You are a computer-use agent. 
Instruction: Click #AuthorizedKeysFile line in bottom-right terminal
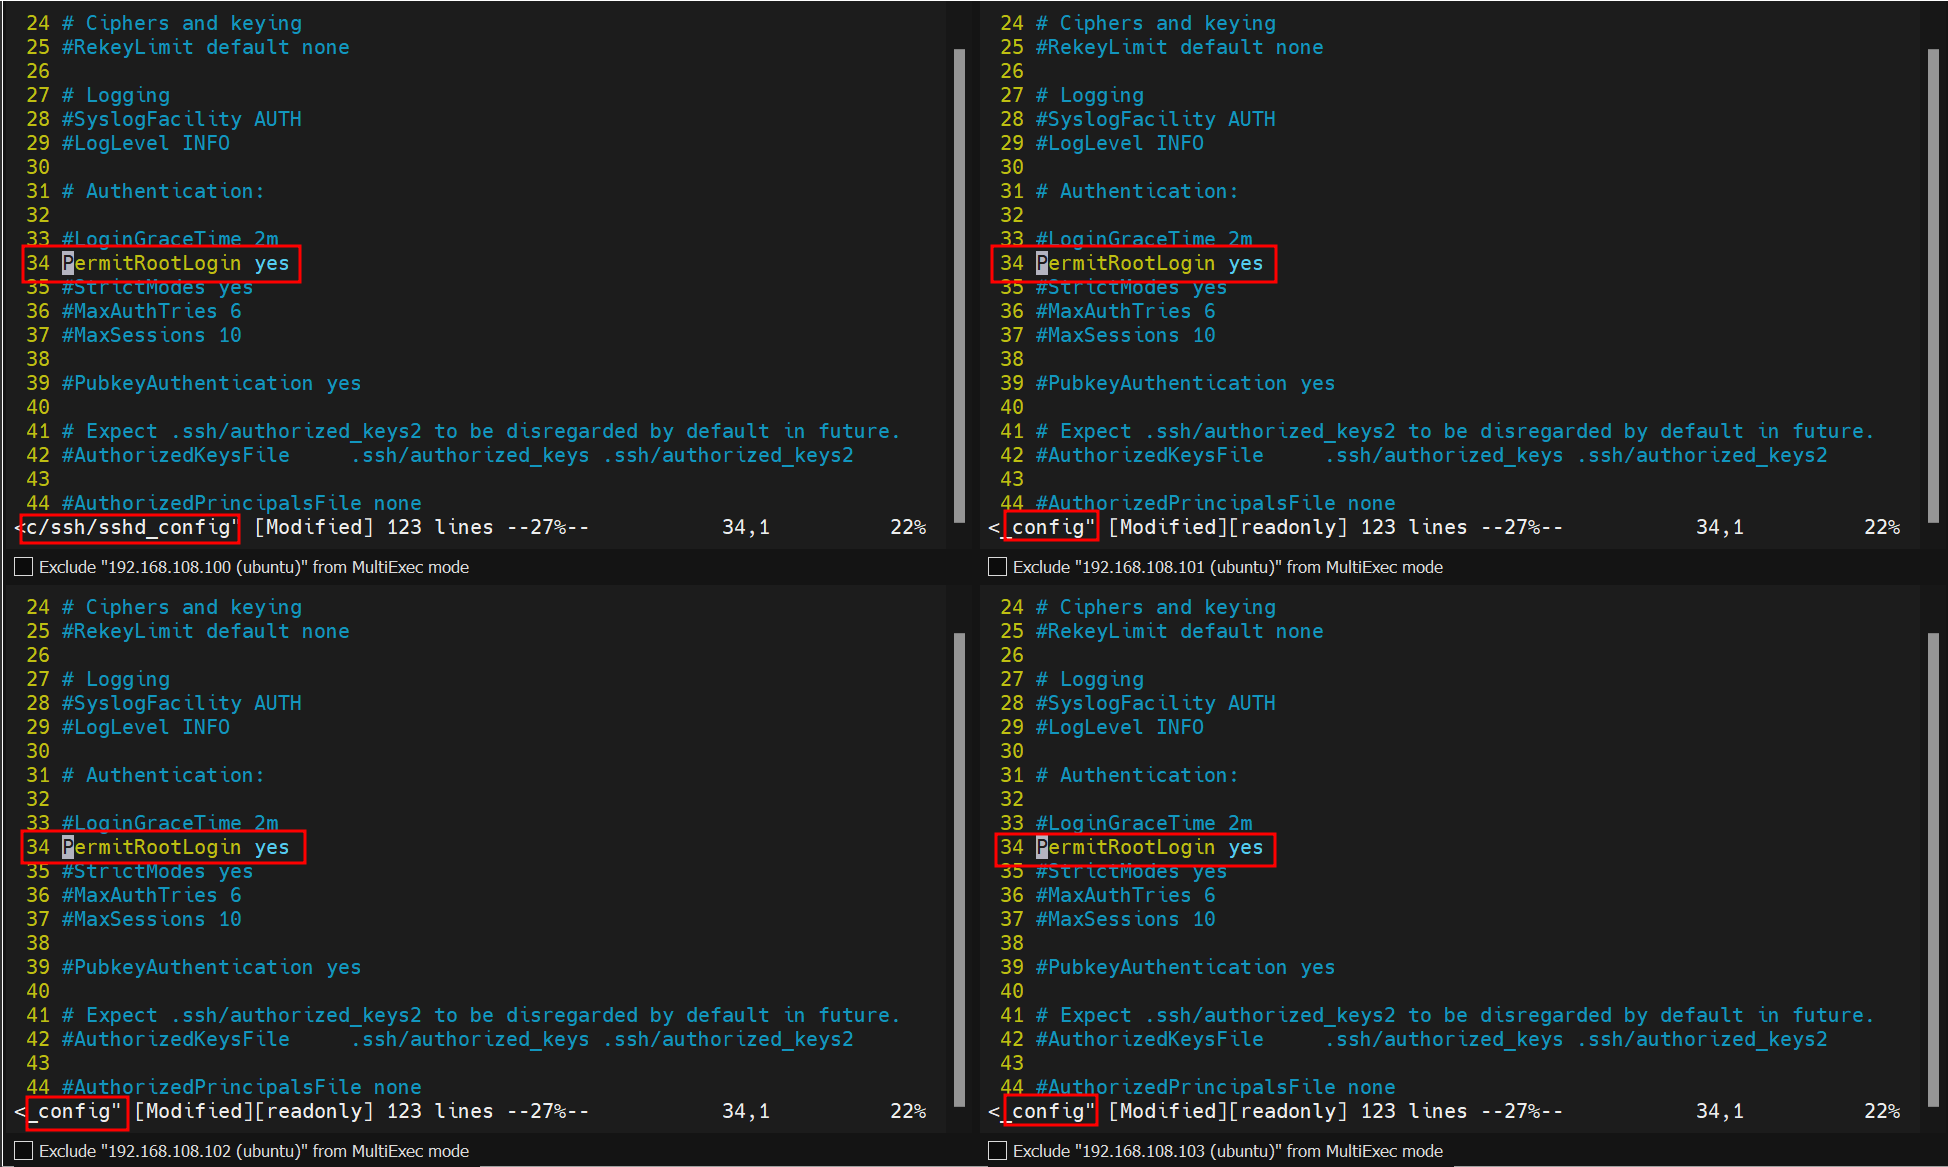tap(1149, 1039)
